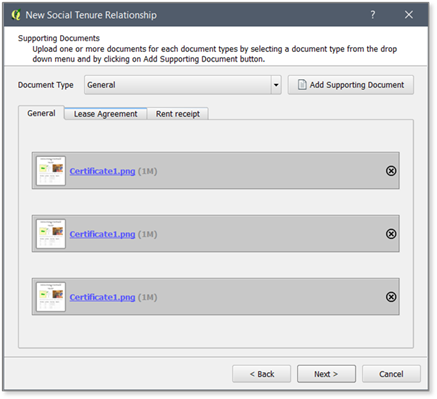Click the QGIS logo in title bar
Screen dimensions: 437x399
tap(16, 15)
